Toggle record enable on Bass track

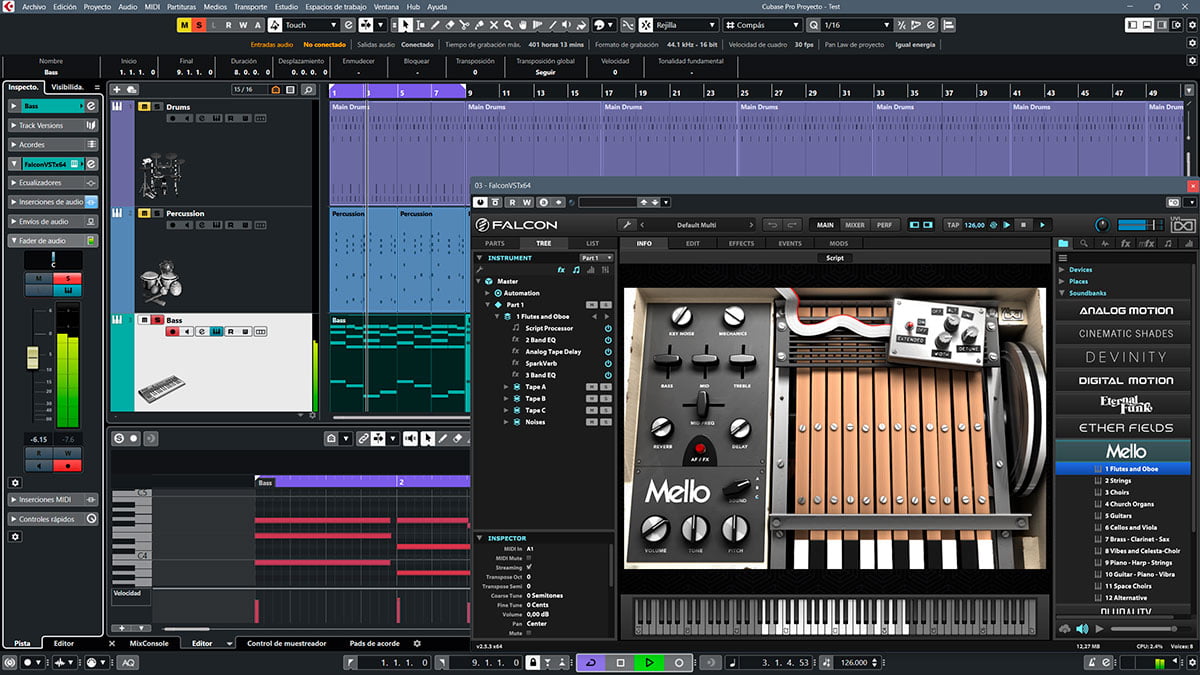(172, 331)
